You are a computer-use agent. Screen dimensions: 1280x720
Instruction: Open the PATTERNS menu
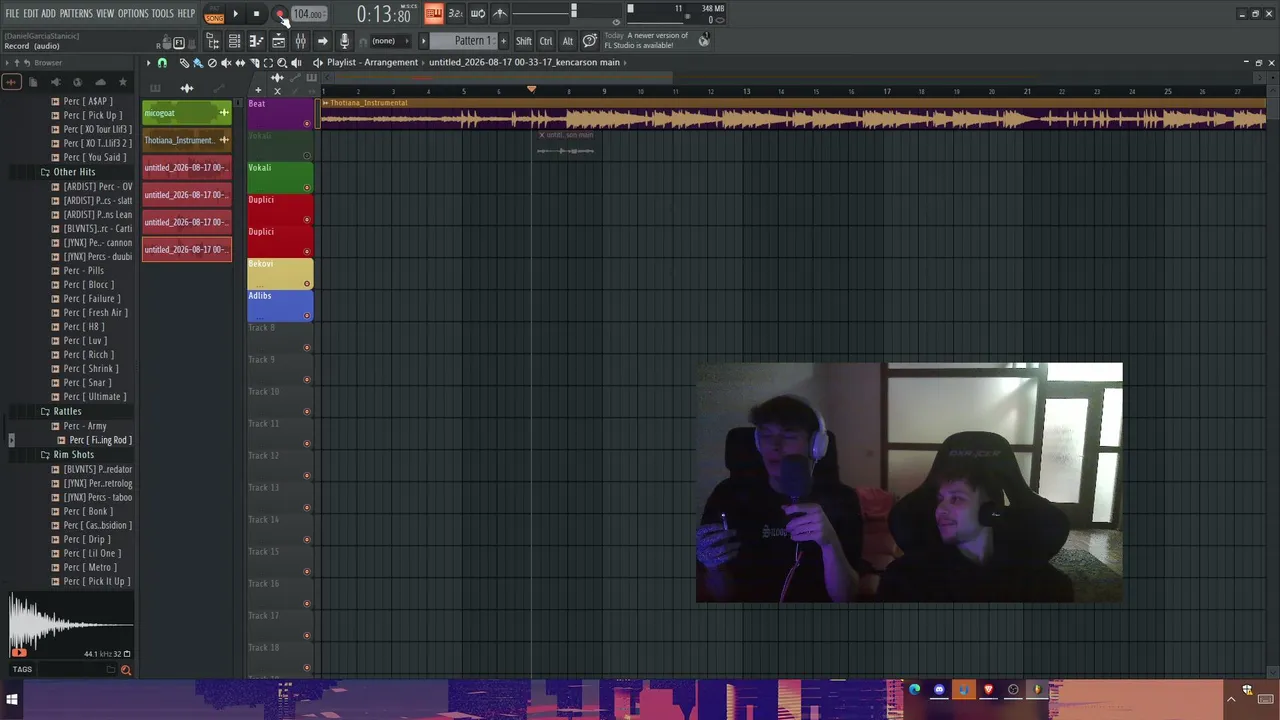pyautogui.click(x=76, y=14)
